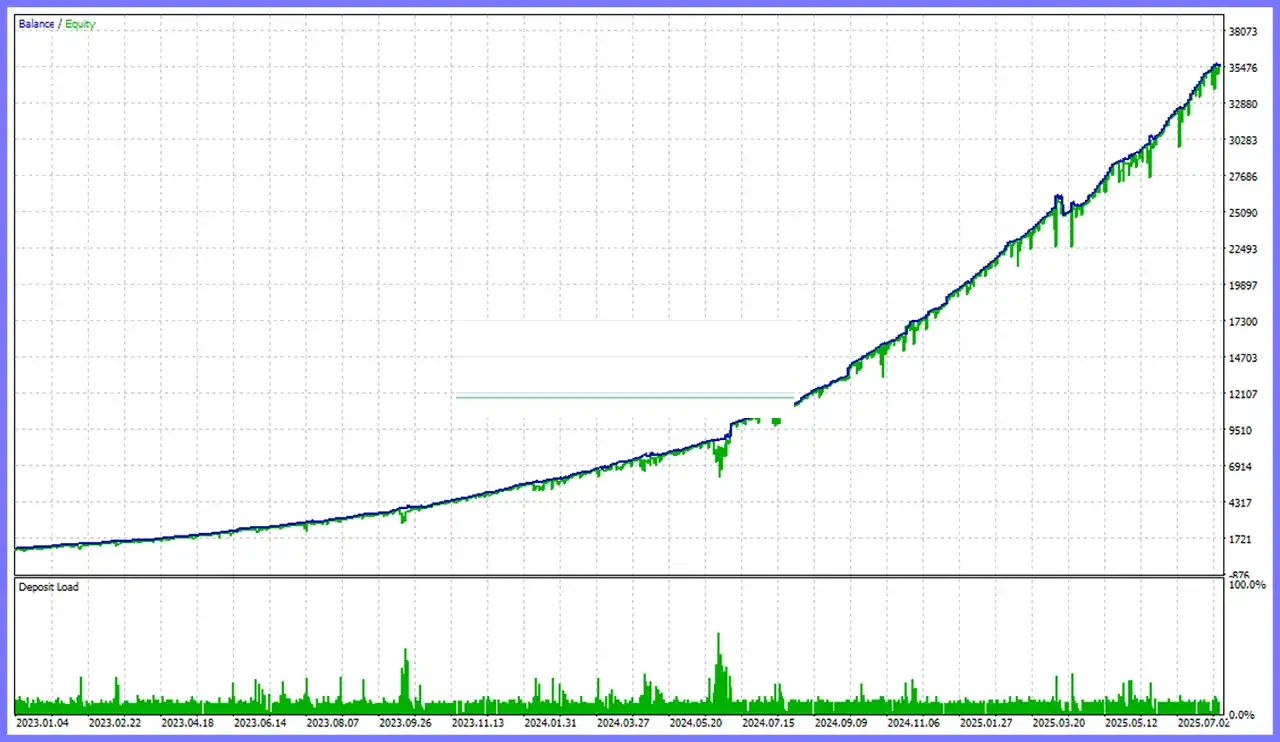The height and width of the screenshot is (742, 1280).
Task: Select the 6914 axis label
Action: click(1242, 467)
